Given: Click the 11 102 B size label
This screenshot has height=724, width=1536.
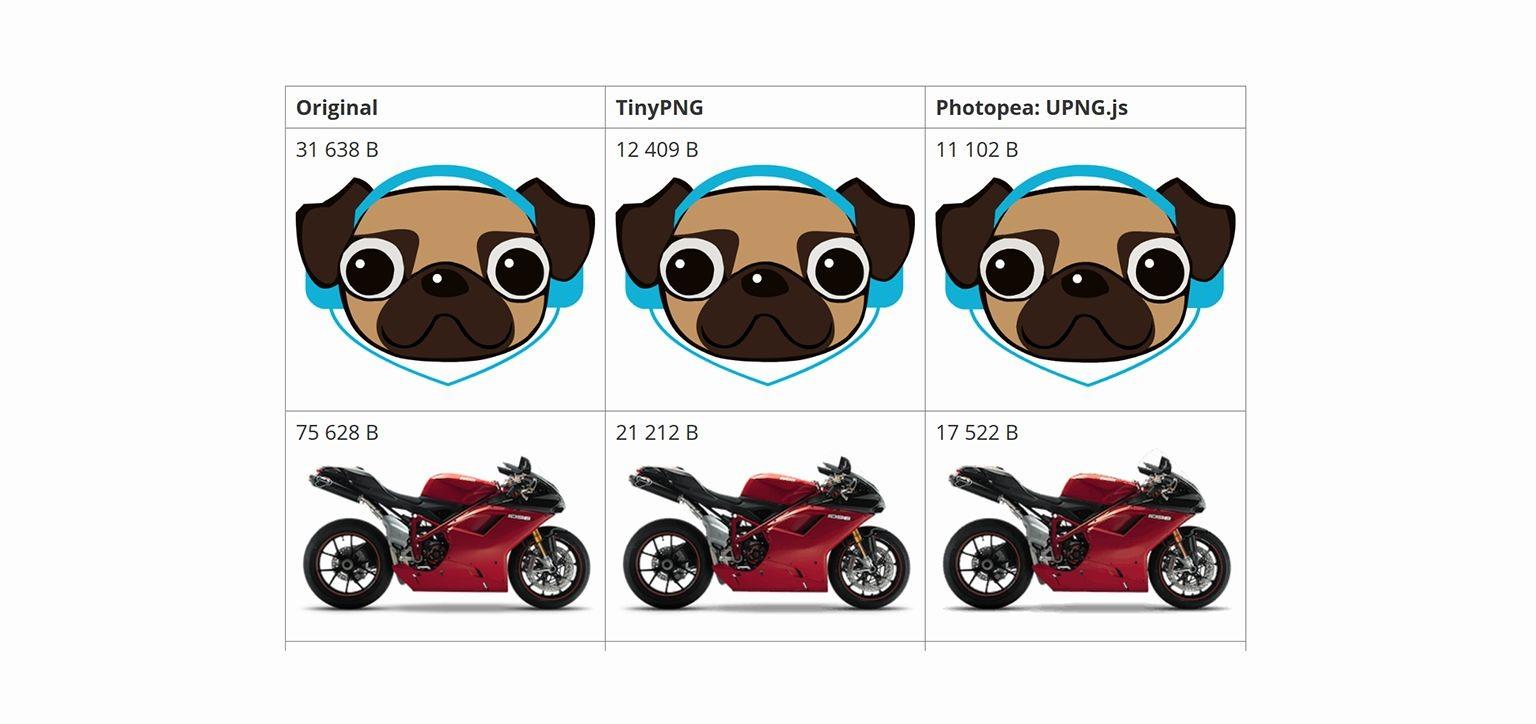Looking at the screenshot, I should tap(977, 150).
